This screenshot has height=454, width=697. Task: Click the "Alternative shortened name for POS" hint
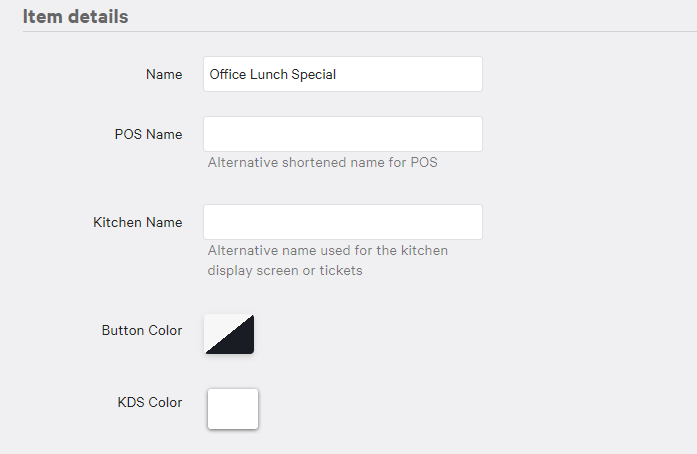point(322,162)
